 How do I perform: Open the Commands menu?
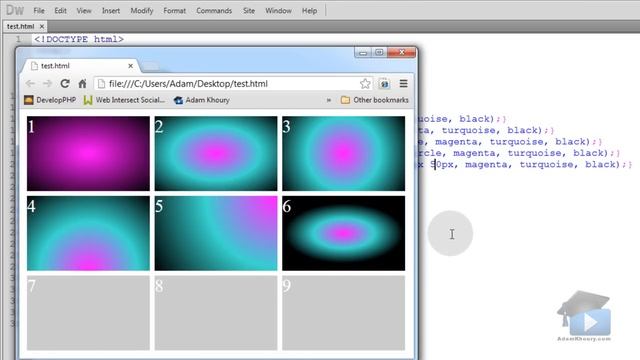(214, 11)
